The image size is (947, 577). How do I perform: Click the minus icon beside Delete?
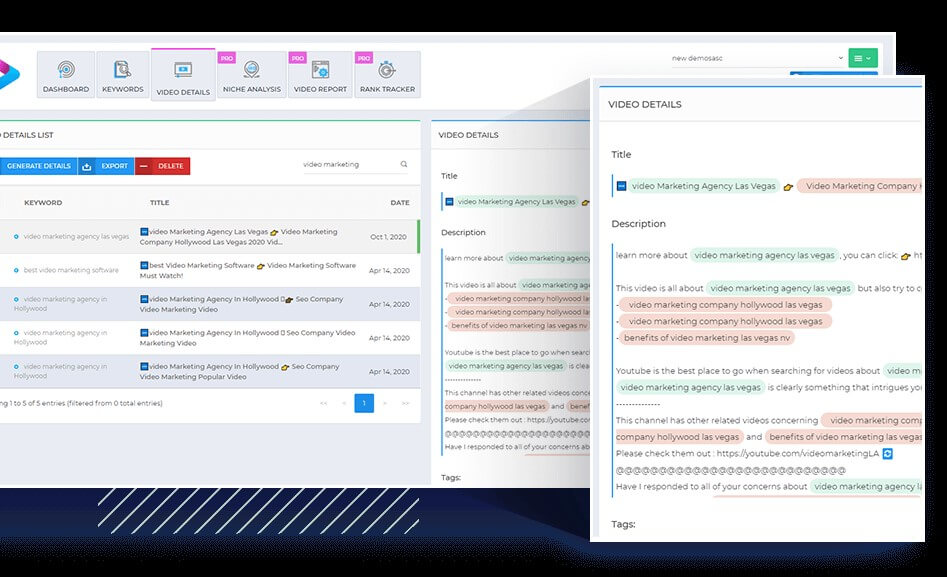(x=143, y=166)
